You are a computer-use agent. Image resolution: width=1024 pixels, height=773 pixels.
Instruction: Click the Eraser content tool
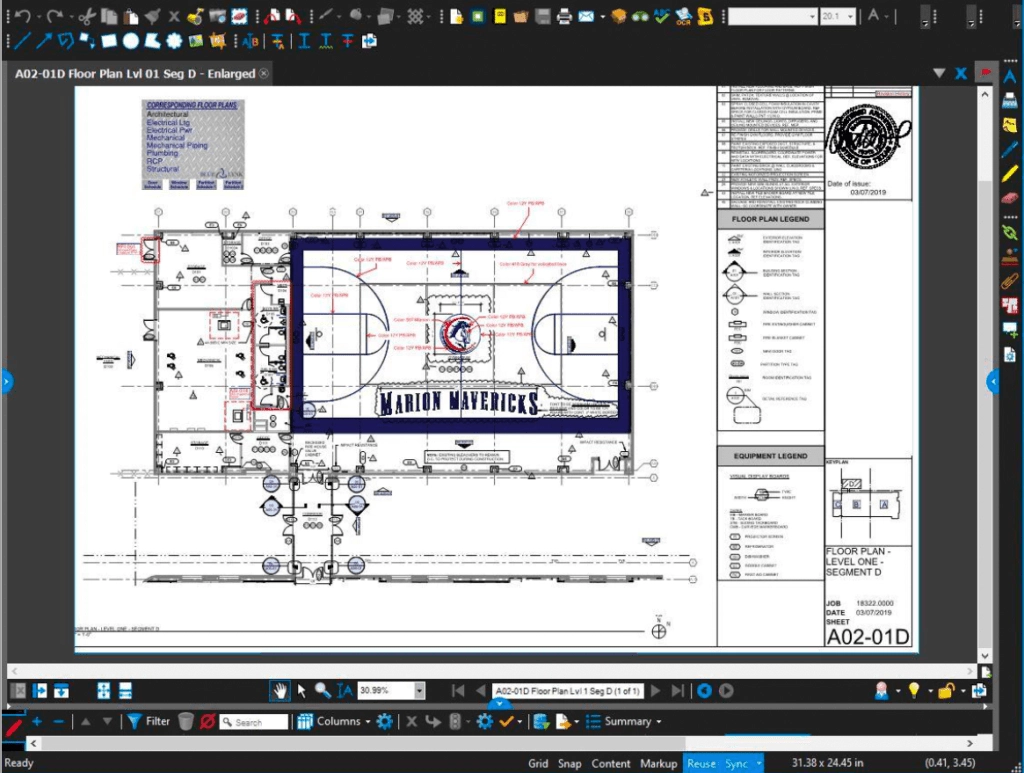(240, 16)
